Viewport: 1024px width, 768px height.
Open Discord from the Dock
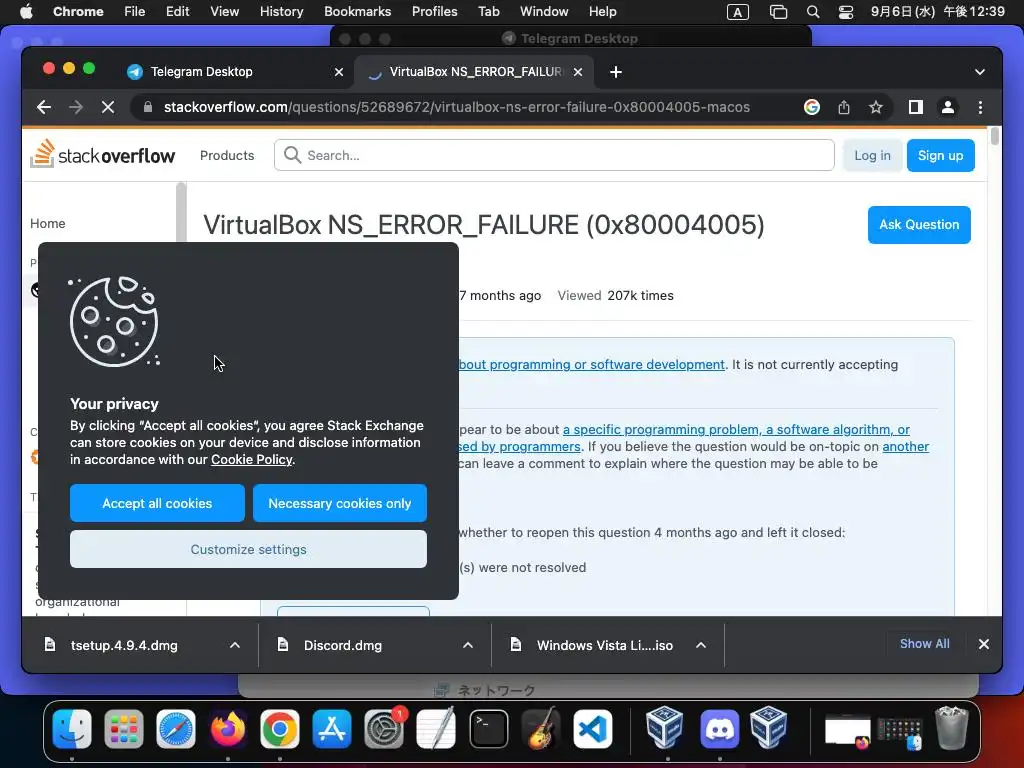pos(720,729)
